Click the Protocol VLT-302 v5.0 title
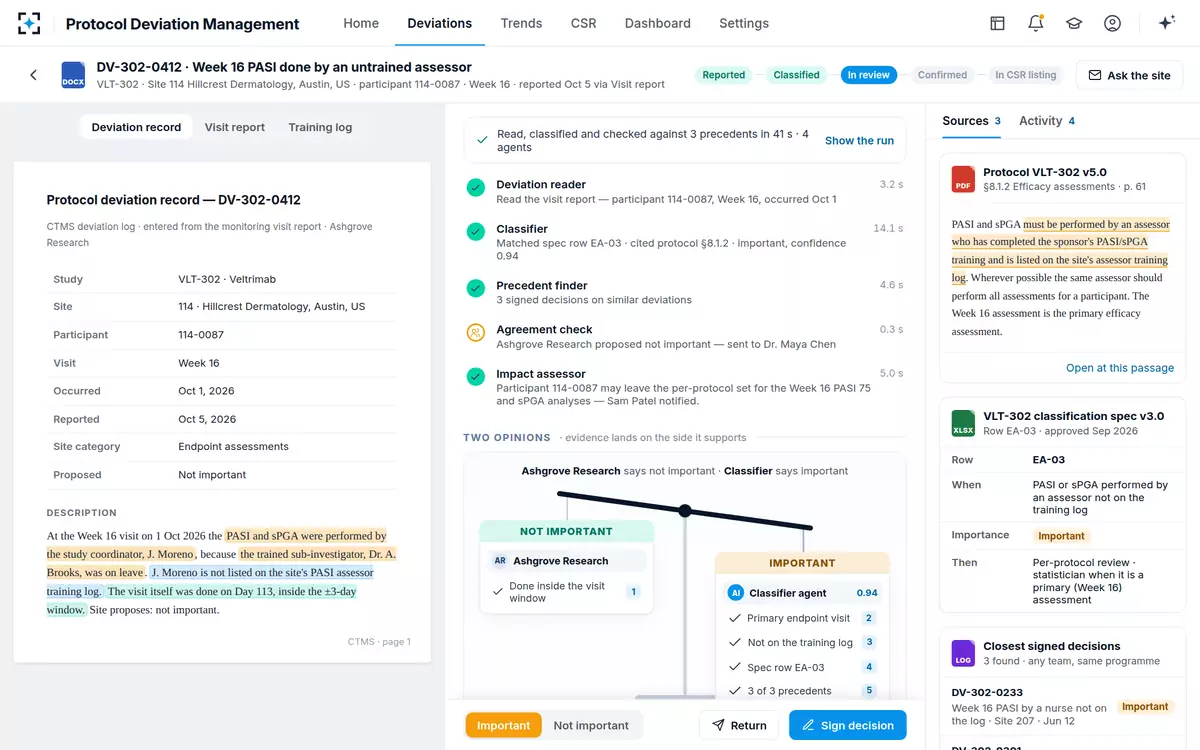This screenshot has width=1200, height=750. click(x=1045, y=172)
